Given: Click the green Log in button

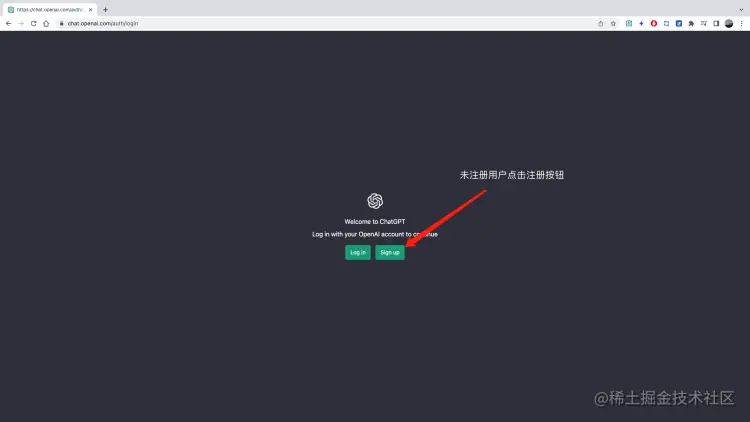Looking at the screenshot, I should (358, 253).
